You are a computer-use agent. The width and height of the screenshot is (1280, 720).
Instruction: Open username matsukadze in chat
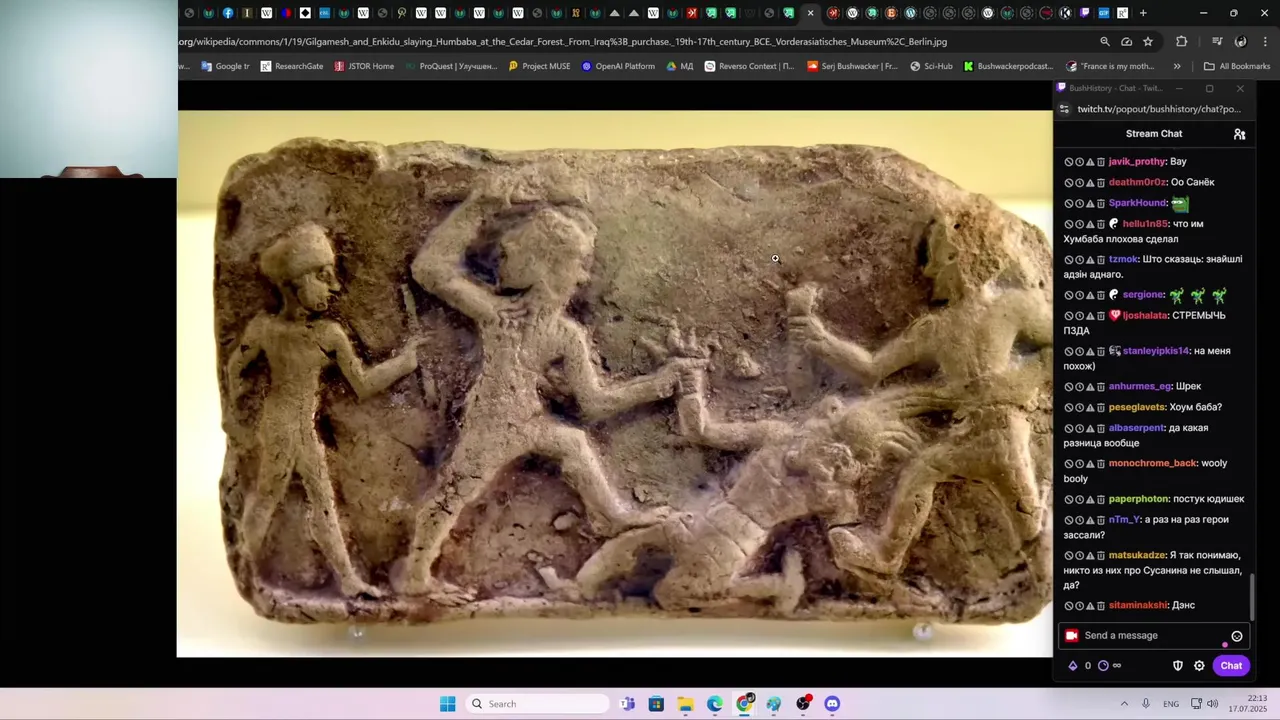(x=1137, y=556)
